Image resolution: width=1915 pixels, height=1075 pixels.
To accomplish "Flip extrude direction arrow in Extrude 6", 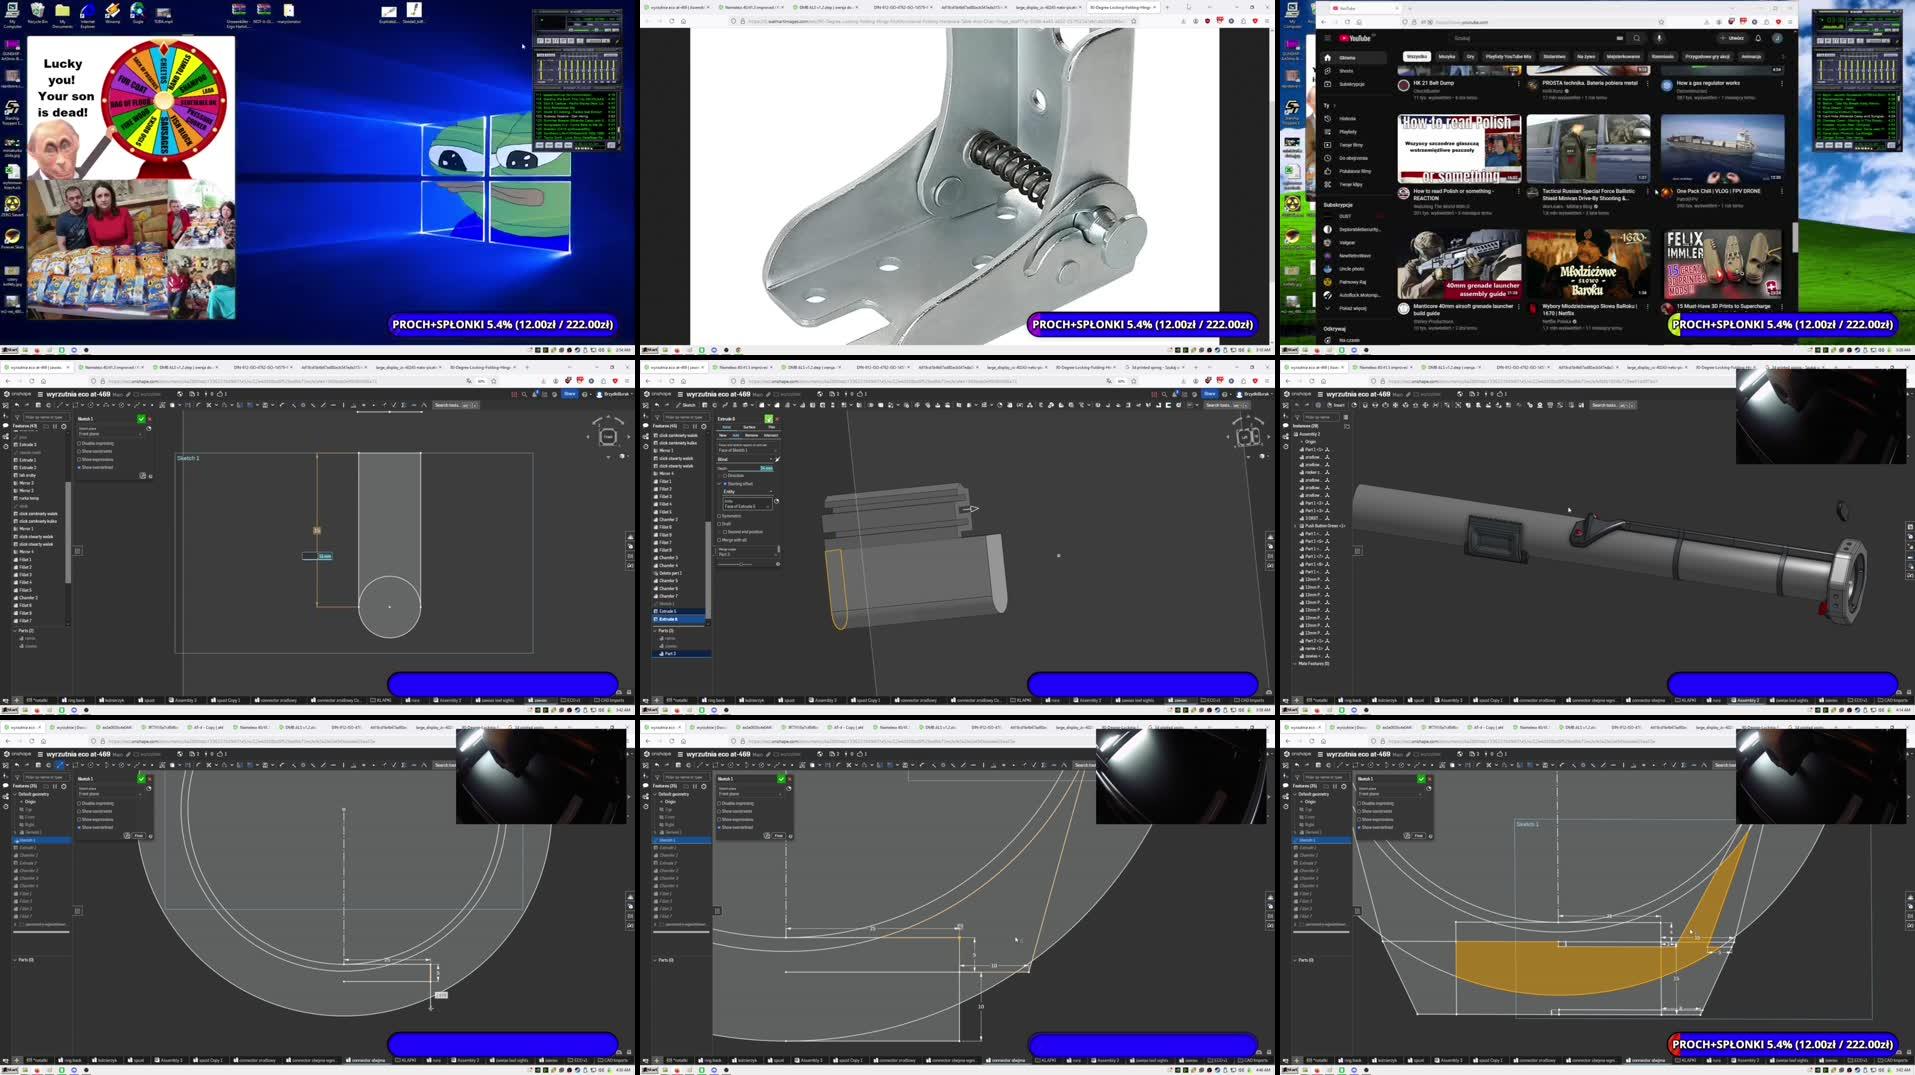I will tap(777, 459).
